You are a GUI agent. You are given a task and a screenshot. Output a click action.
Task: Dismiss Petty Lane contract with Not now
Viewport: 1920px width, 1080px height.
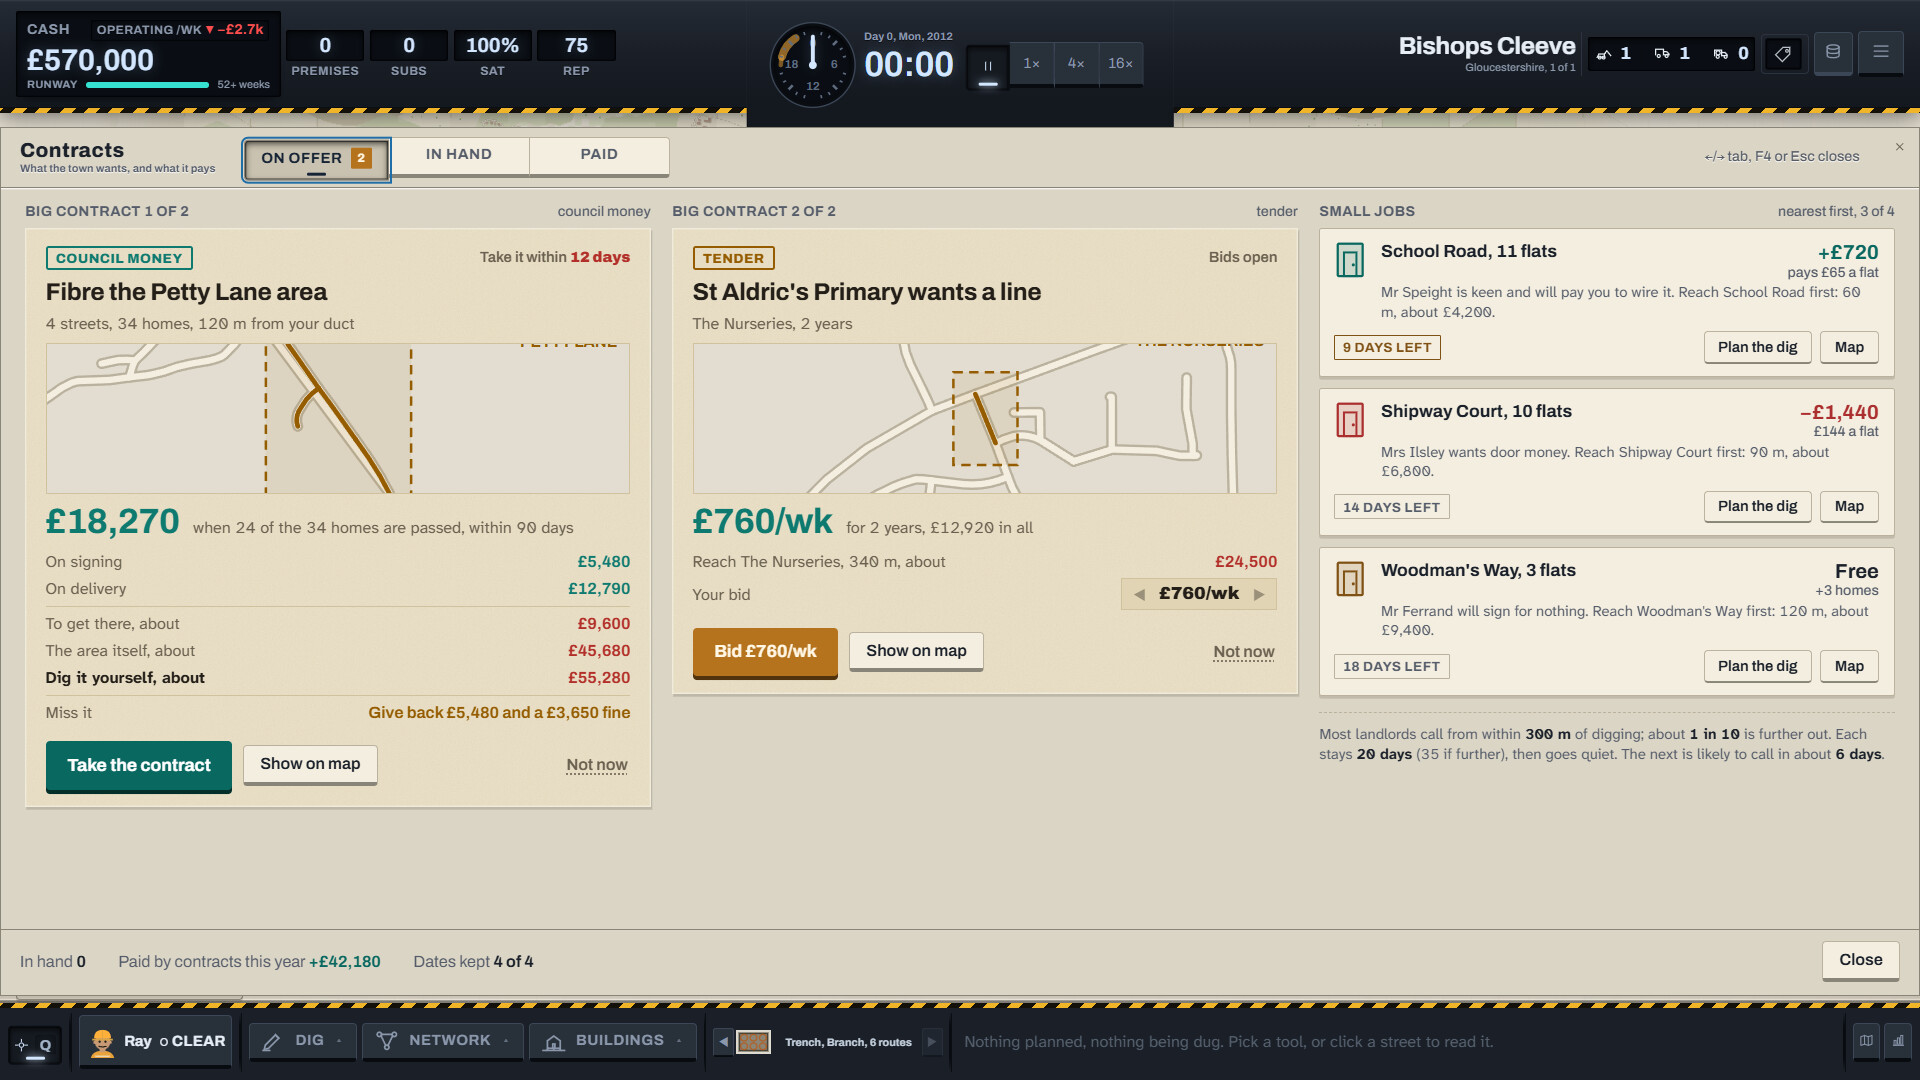click(597, 765)
